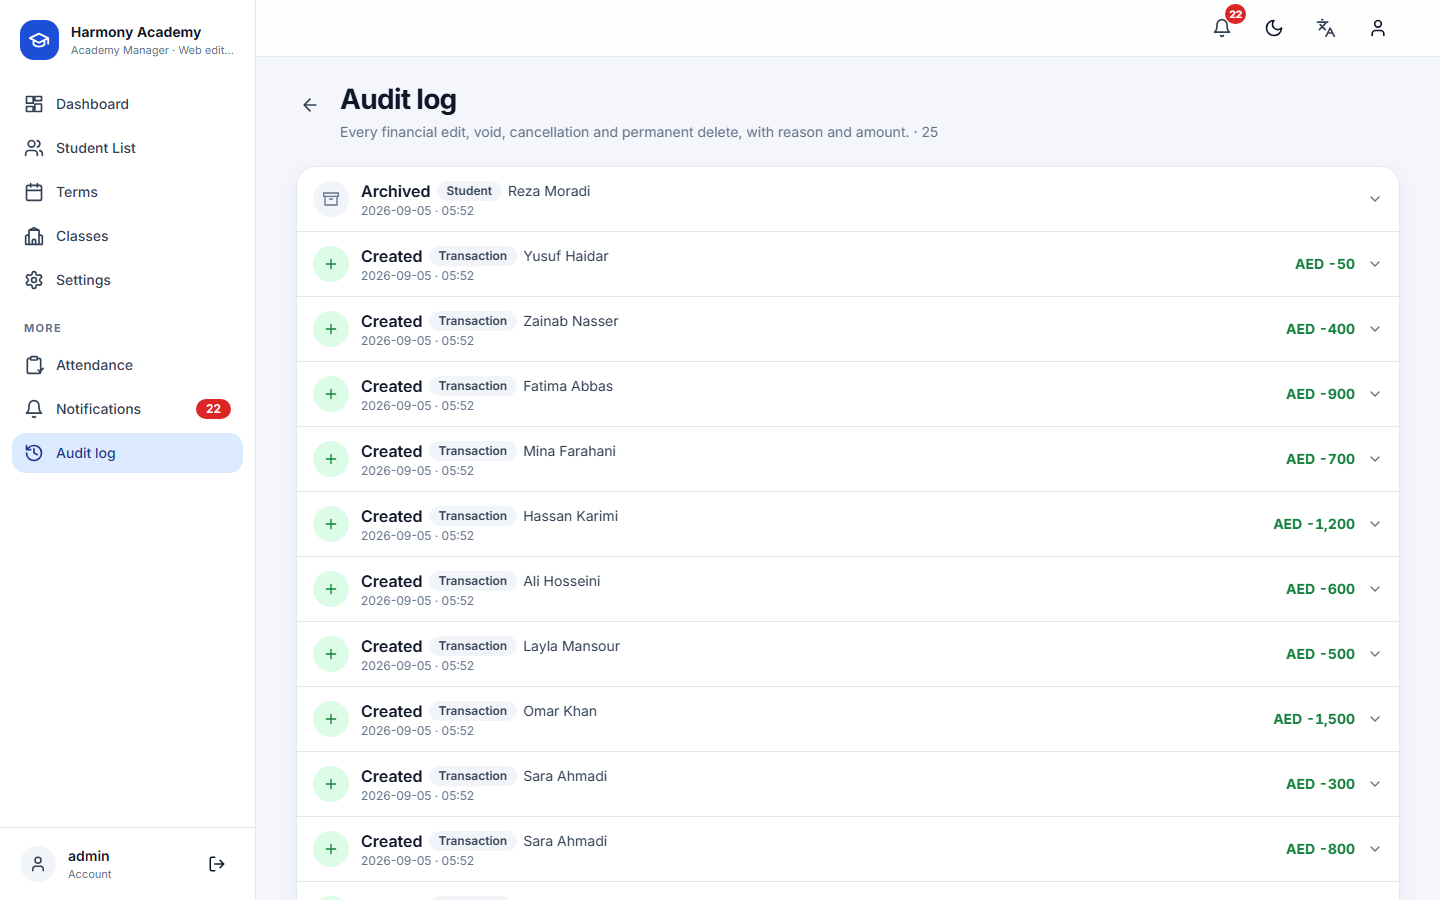Click the admin avatar icon at bottom
The width and height of the screenshot is (1440, 900).
[38, 864]
